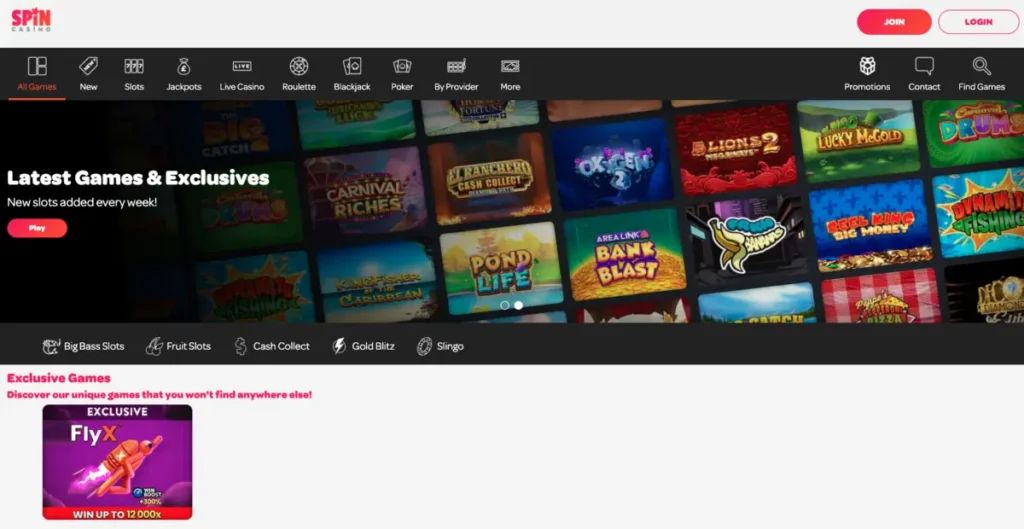
Task: Switch to the Live Casino tab label
Action: pos(242,87)
